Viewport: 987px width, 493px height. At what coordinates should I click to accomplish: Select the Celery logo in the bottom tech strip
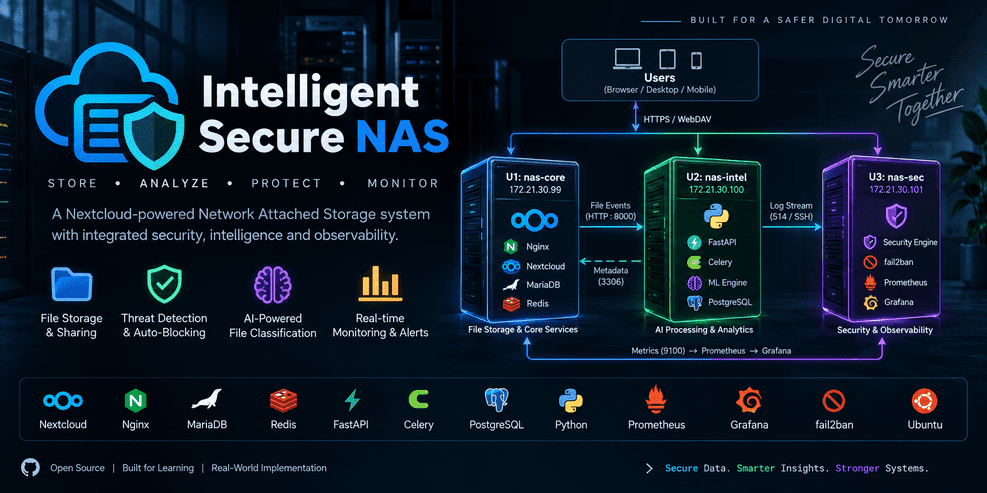coord(418,400)
